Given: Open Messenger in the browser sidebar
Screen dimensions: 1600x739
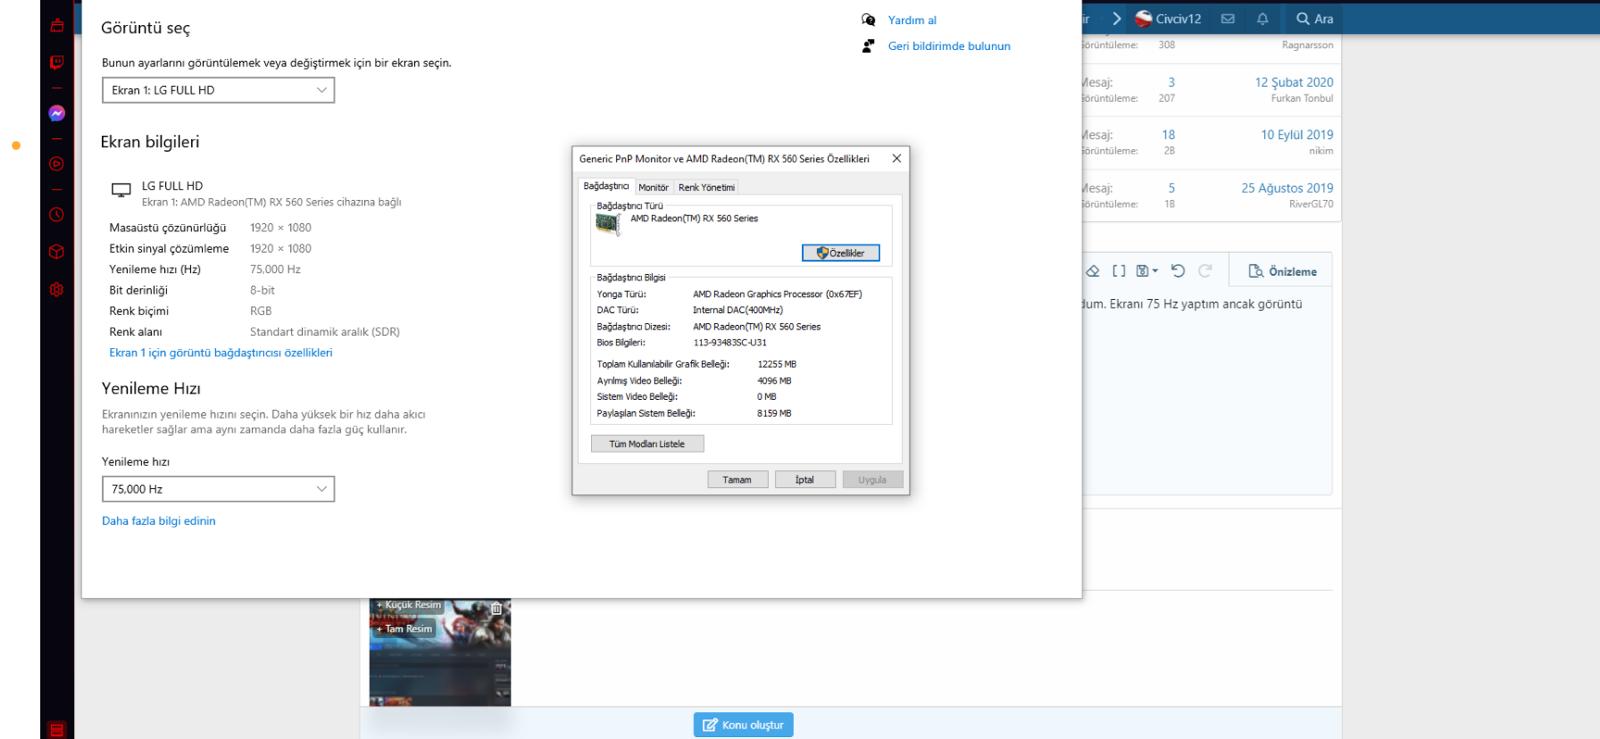Looking at the screenshot, I should [x=57, y=113].
